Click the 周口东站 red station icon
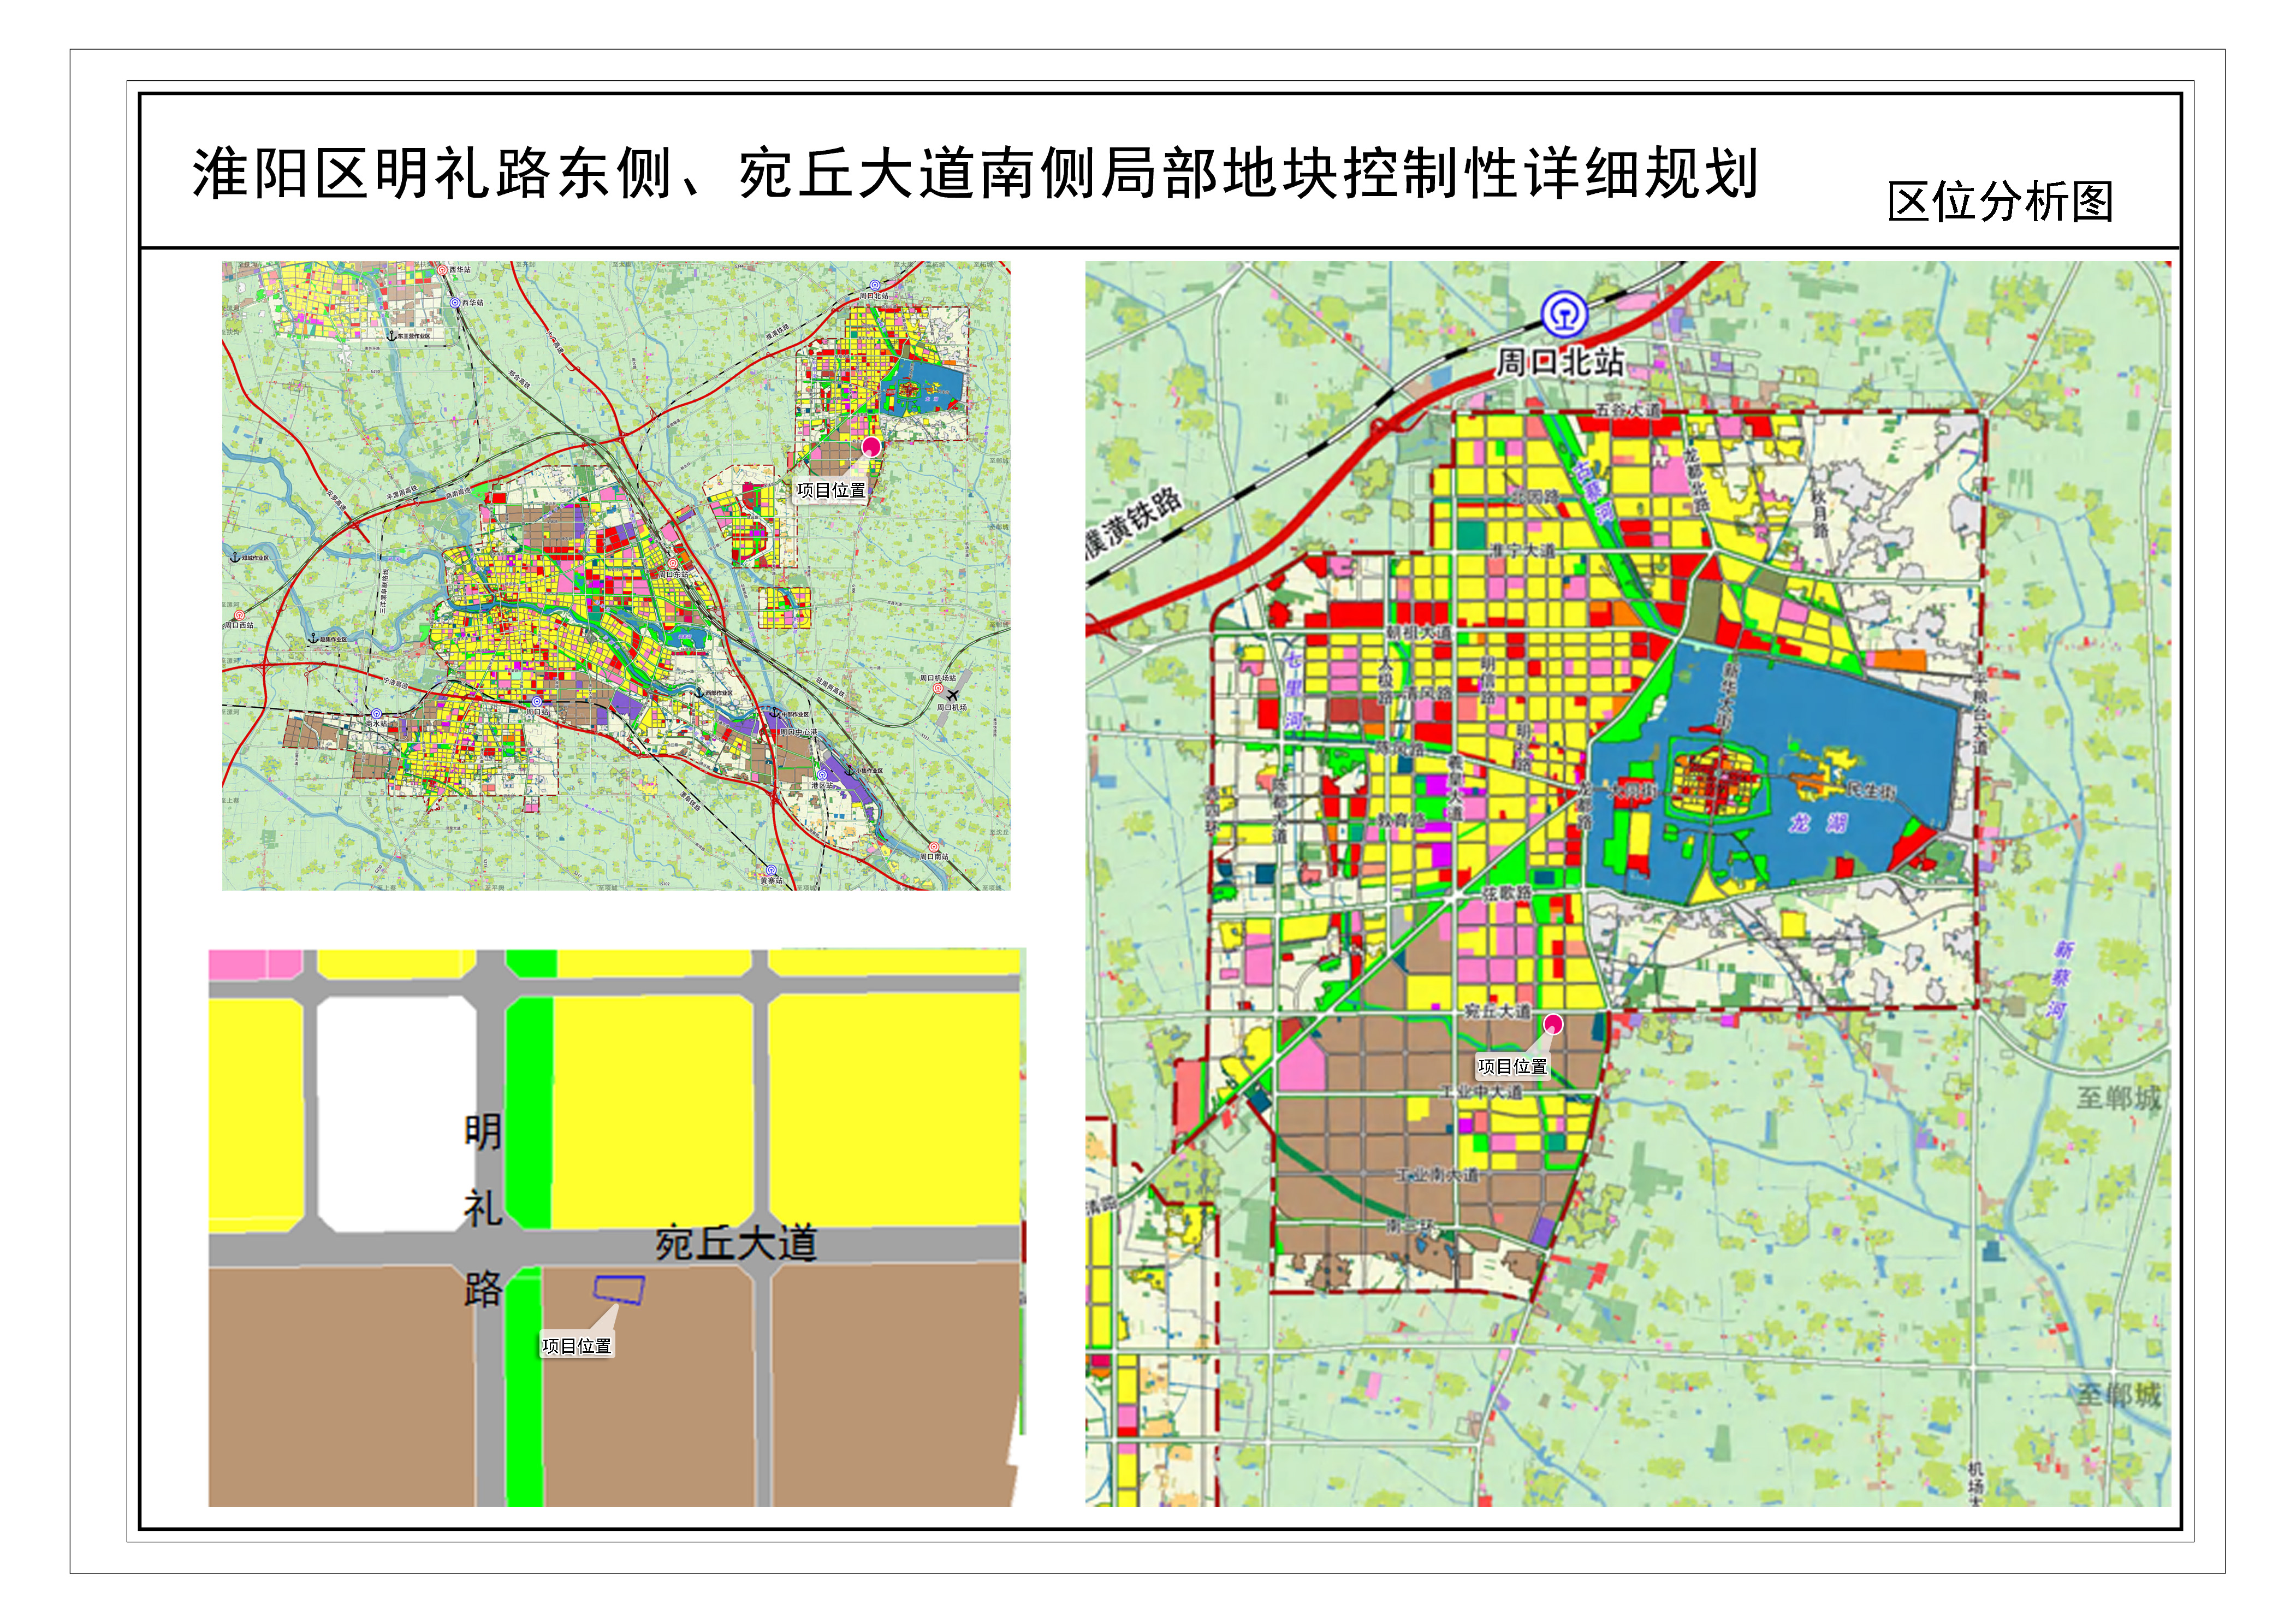The width and height of the screenshot is (2296, 1622). [x=672, y=564]
